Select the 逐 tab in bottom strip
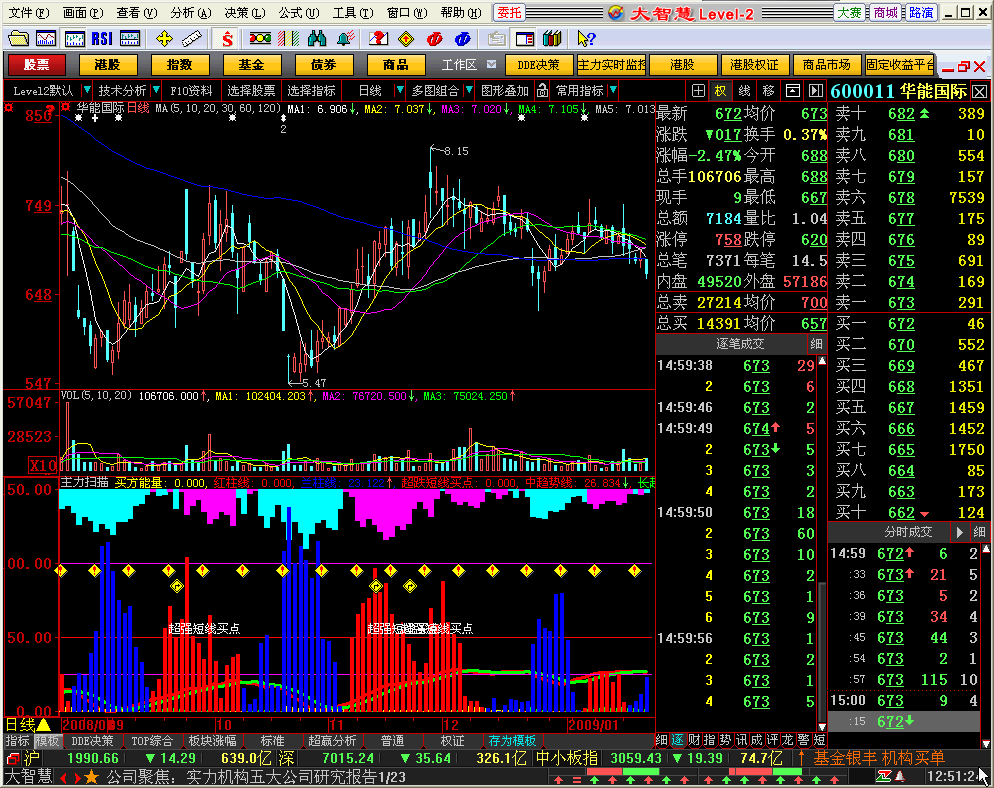The image size is (994, 788). point(678,740)
